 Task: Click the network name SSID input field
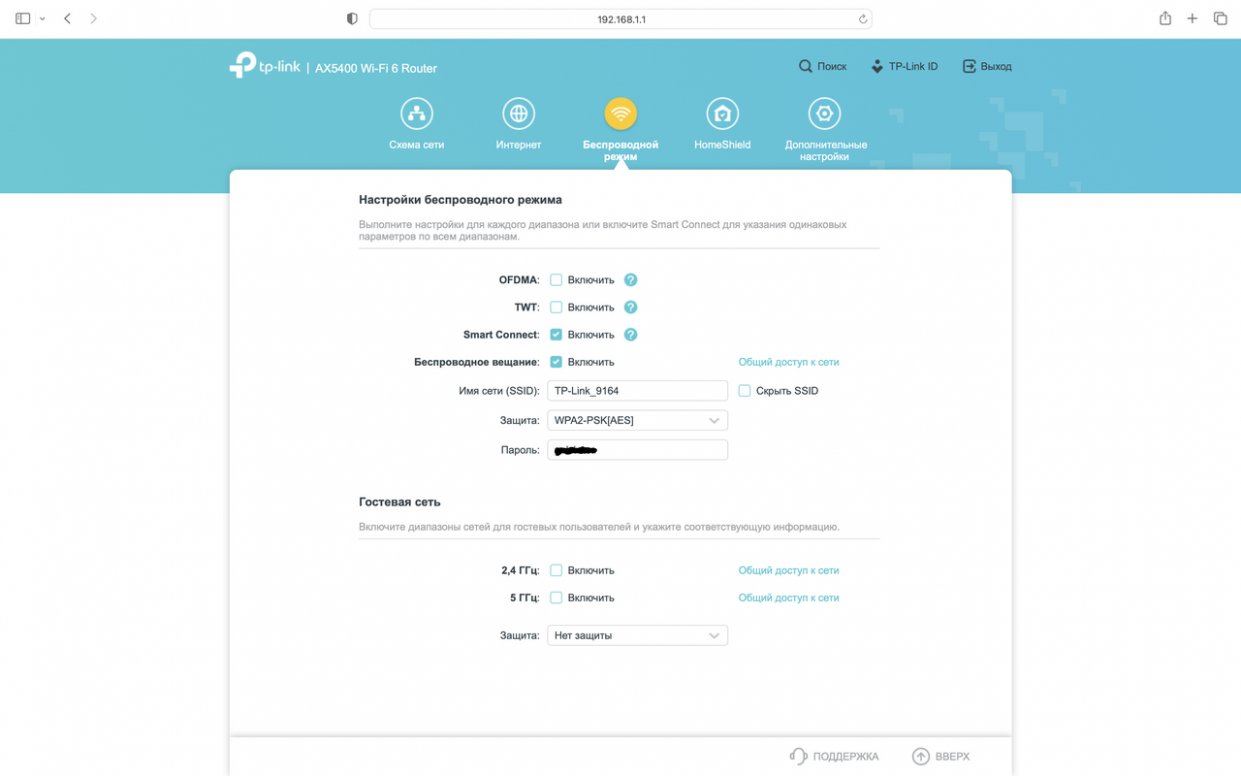(x=637, y=391)
